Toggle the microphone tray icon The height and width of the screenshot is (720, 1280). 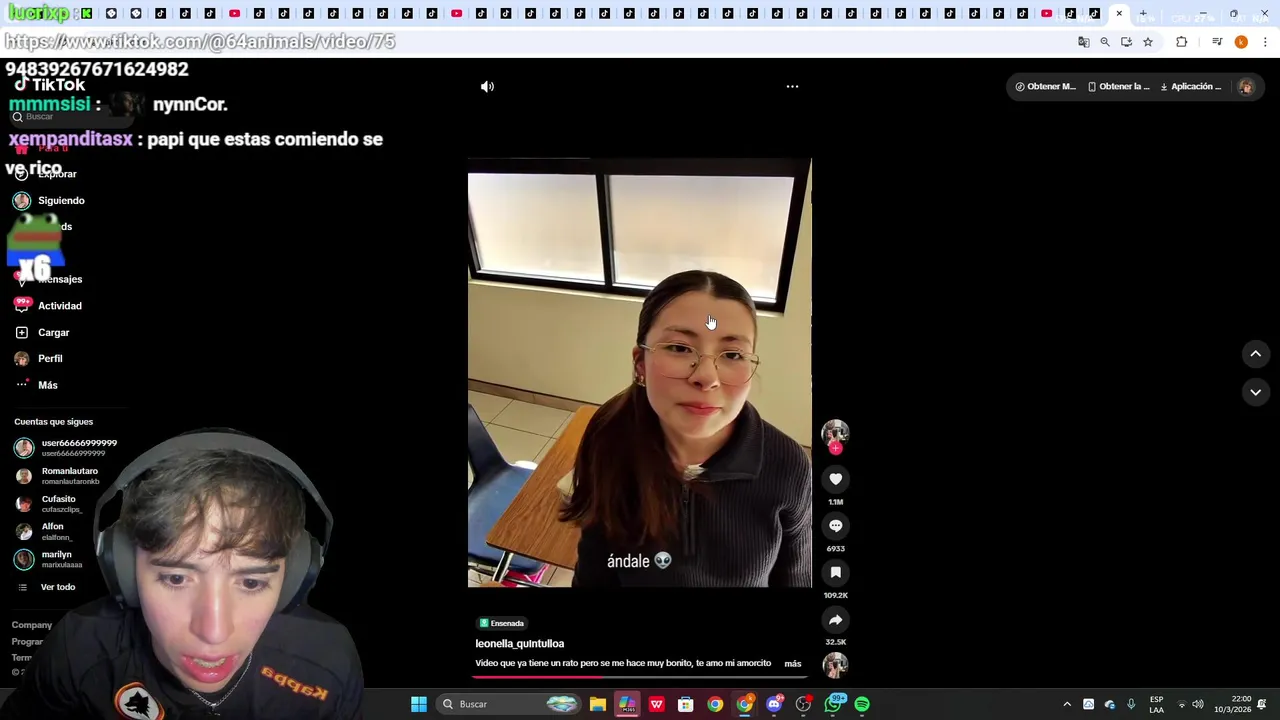1131,704
